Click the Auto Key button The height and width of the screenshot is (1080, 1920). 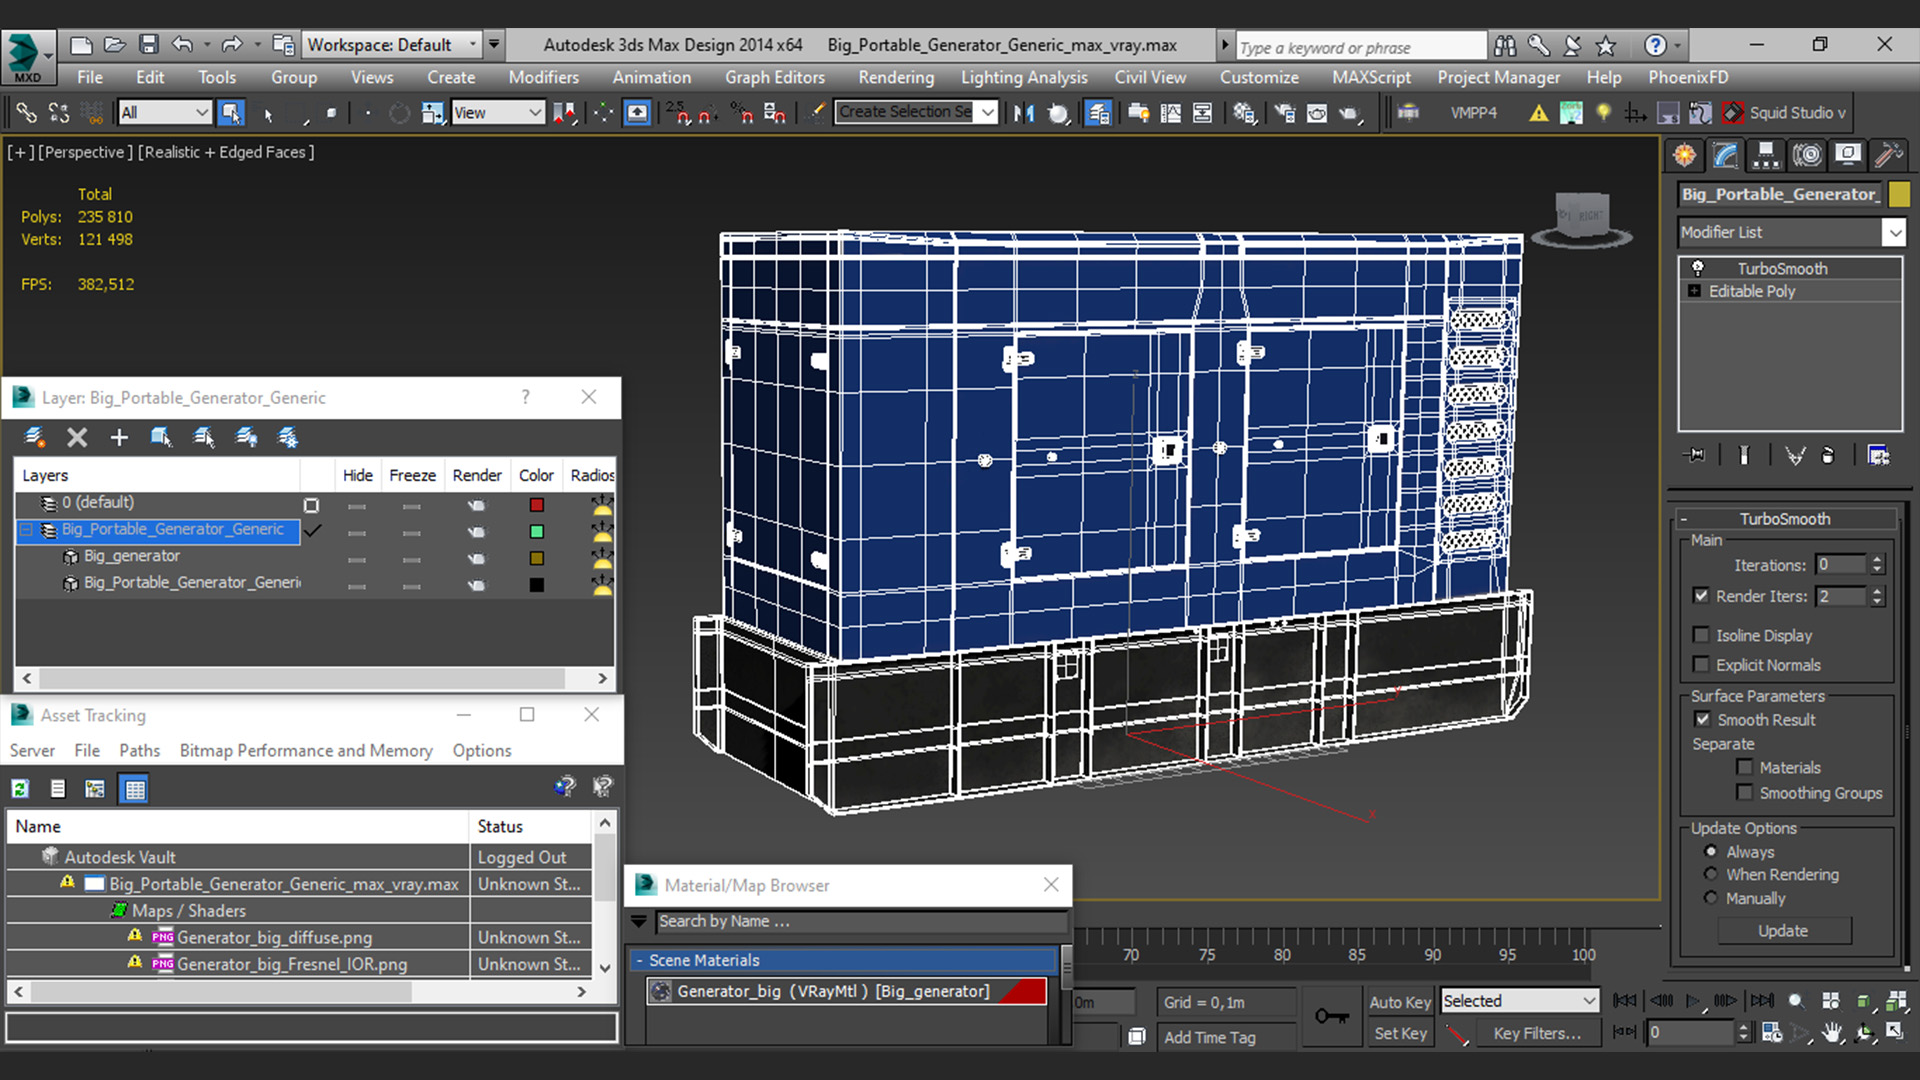[x=1399, y=1002]
